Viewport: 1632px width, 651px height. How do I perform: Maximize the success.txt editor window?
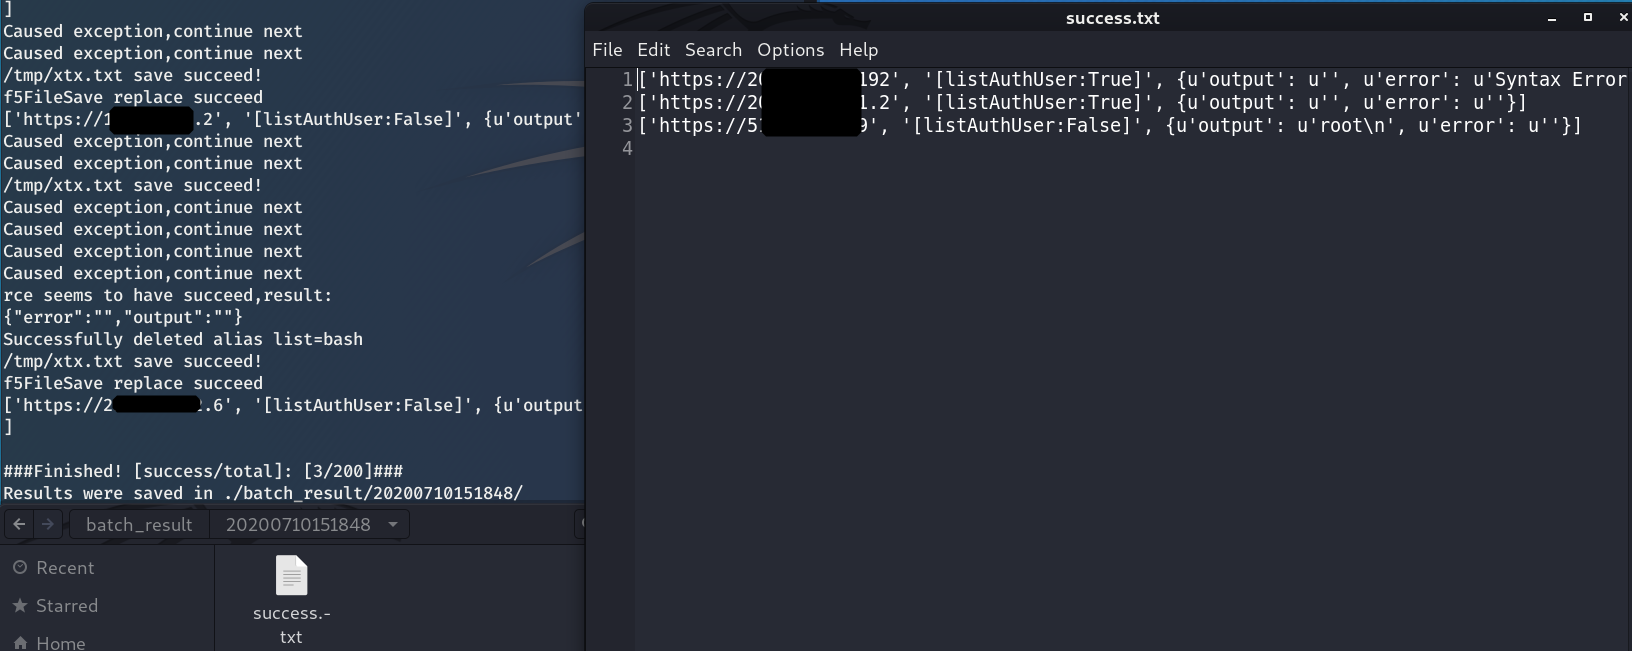(1587, 17)
